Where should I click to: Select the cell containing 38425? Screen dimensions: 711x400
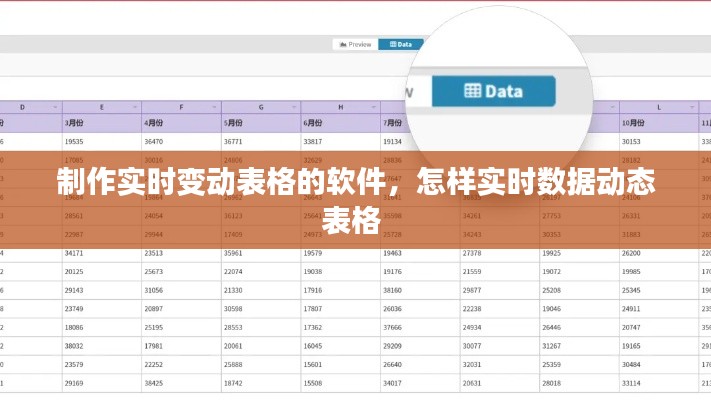pos(154,382)
